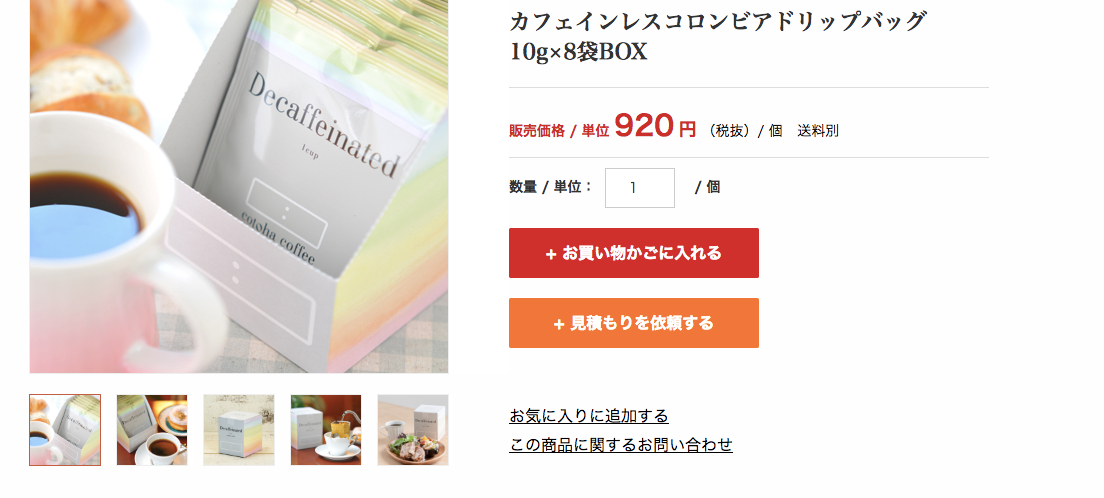Select thumbnail of the white box alone

(x=239, y=430)
